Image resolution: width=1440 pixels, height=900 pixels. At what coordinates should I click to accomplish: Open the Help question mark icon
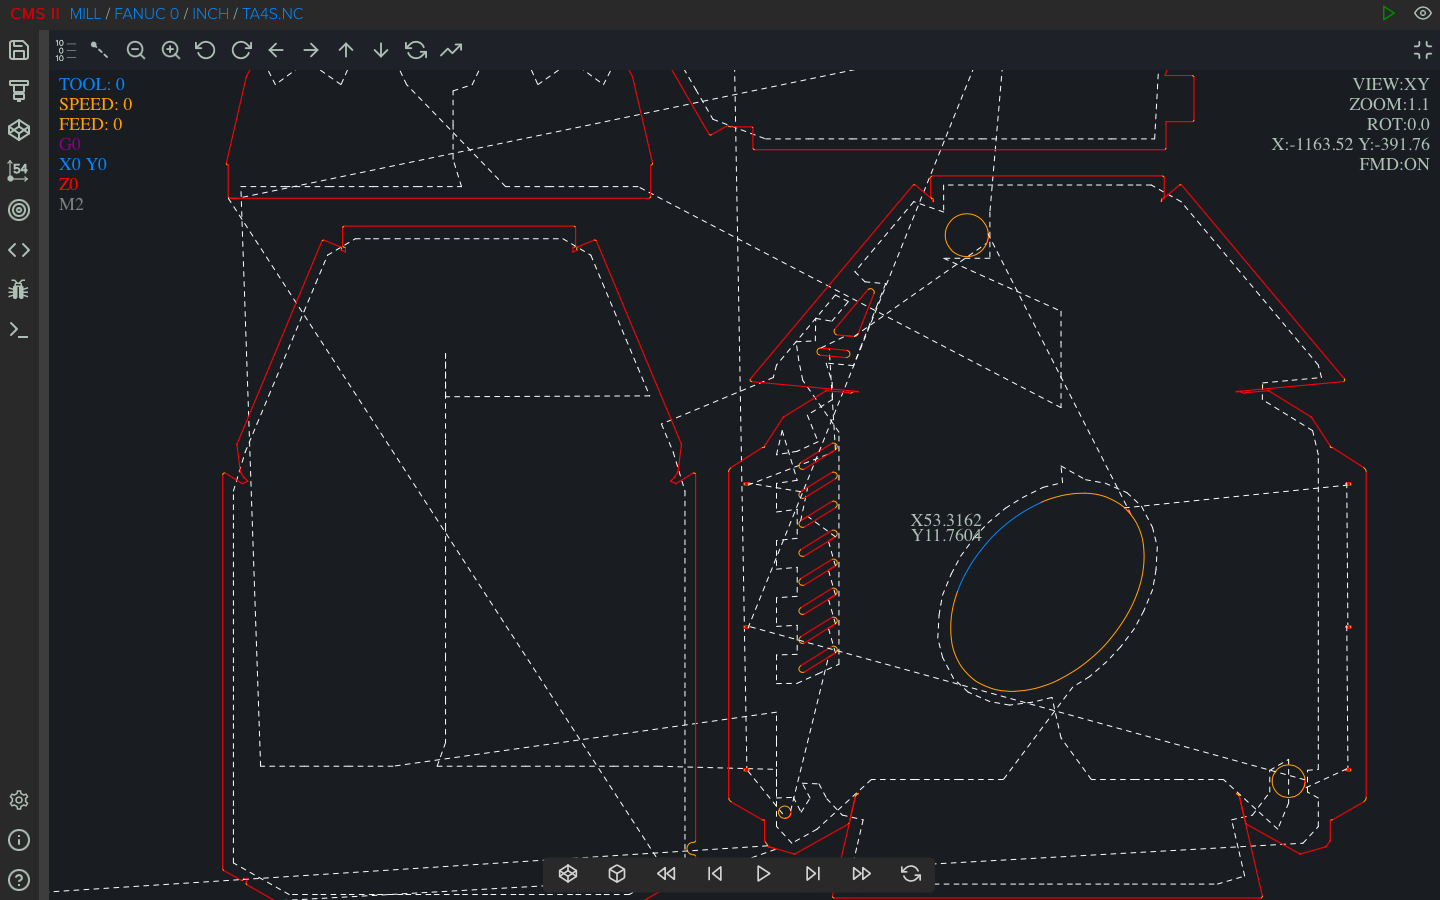[x=19, y=880]
